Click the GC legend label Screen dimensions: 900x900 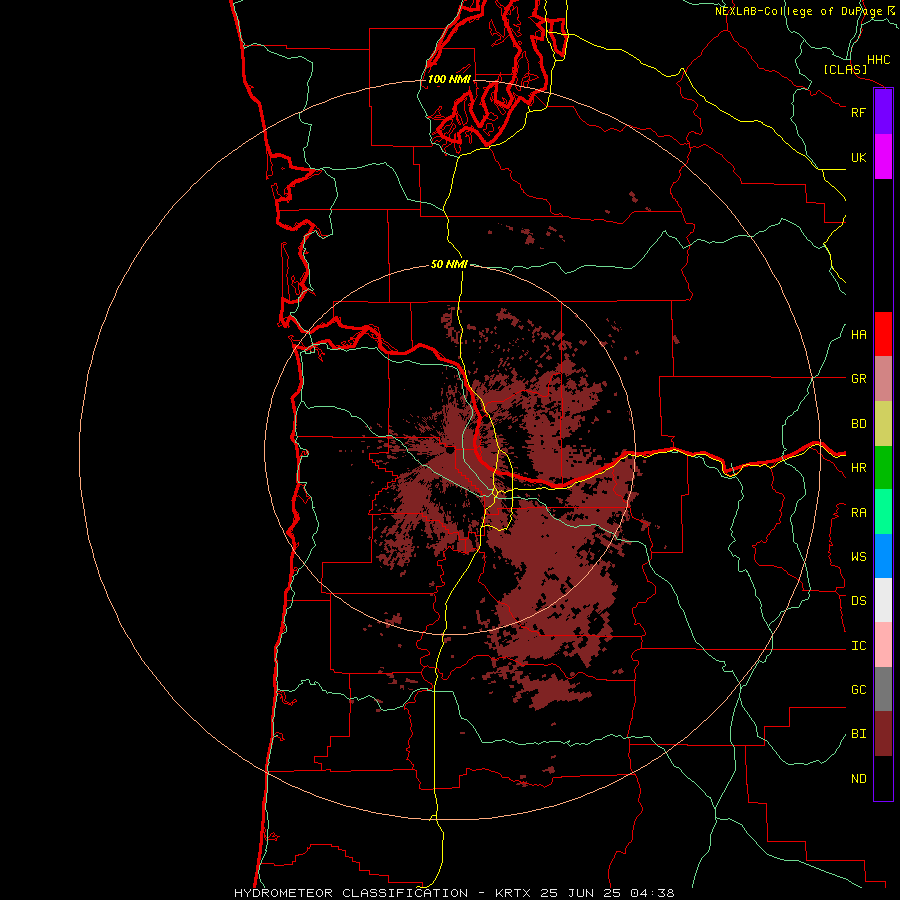tap(858, 690)
